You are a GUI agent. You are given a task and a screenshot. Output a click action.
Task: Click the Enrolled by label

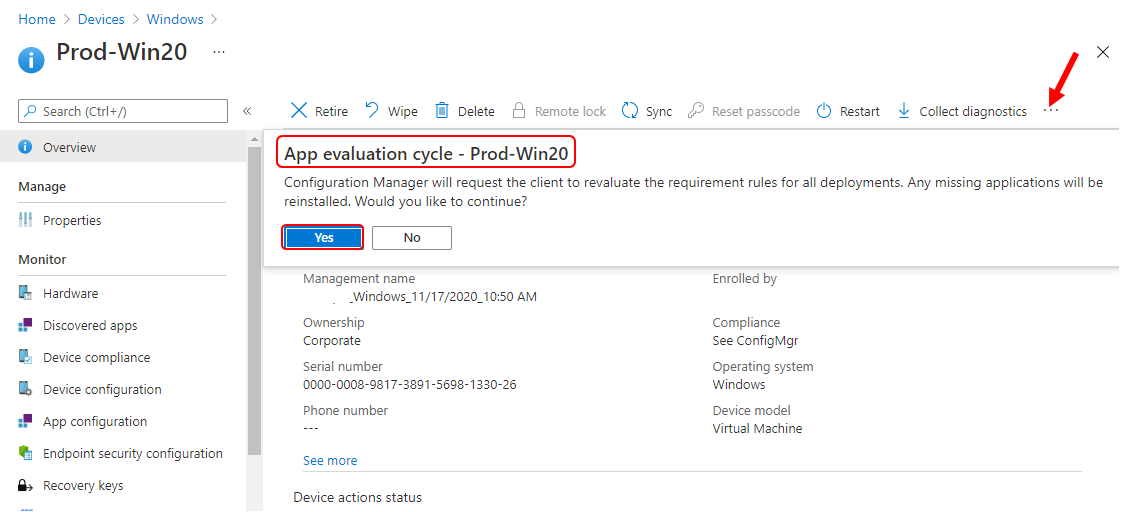pos(744,279)
